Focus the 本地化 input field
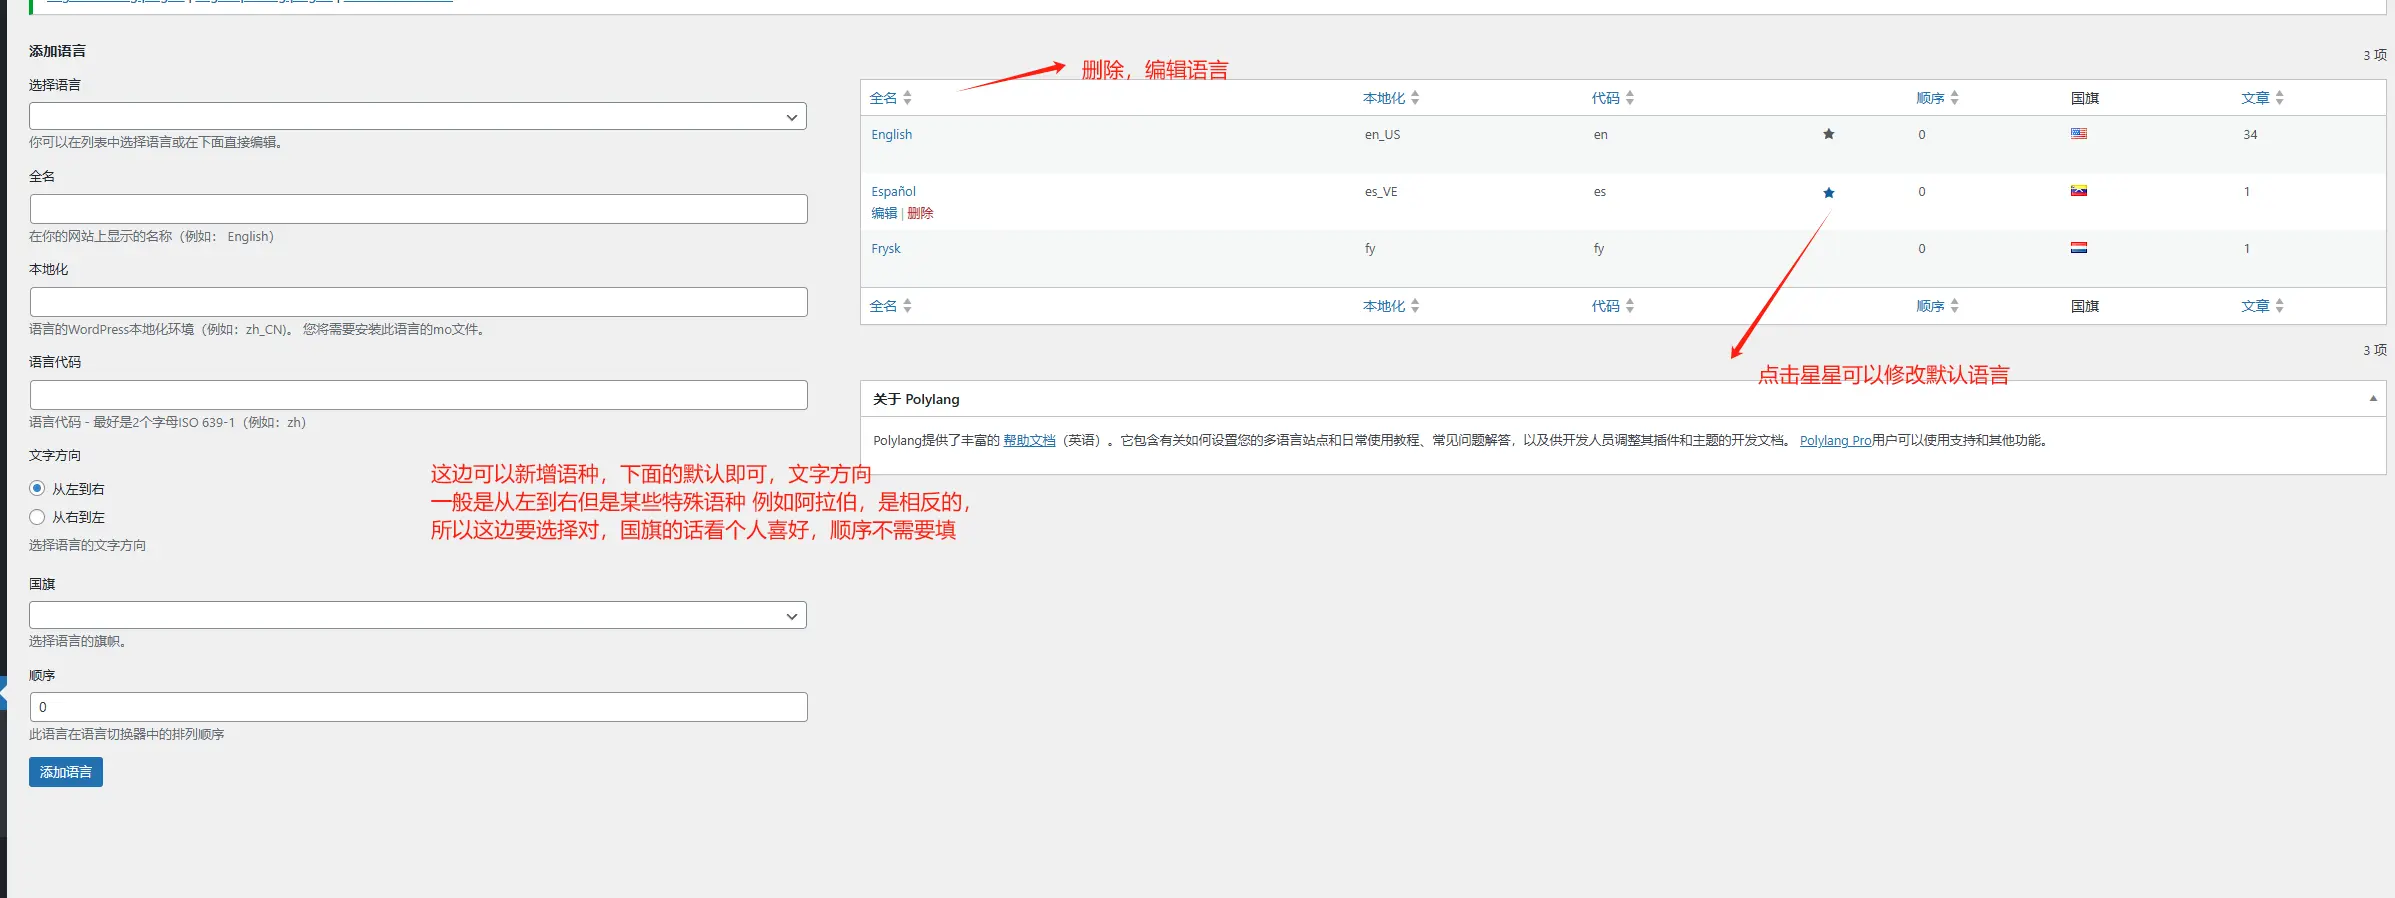 [418, 302]
